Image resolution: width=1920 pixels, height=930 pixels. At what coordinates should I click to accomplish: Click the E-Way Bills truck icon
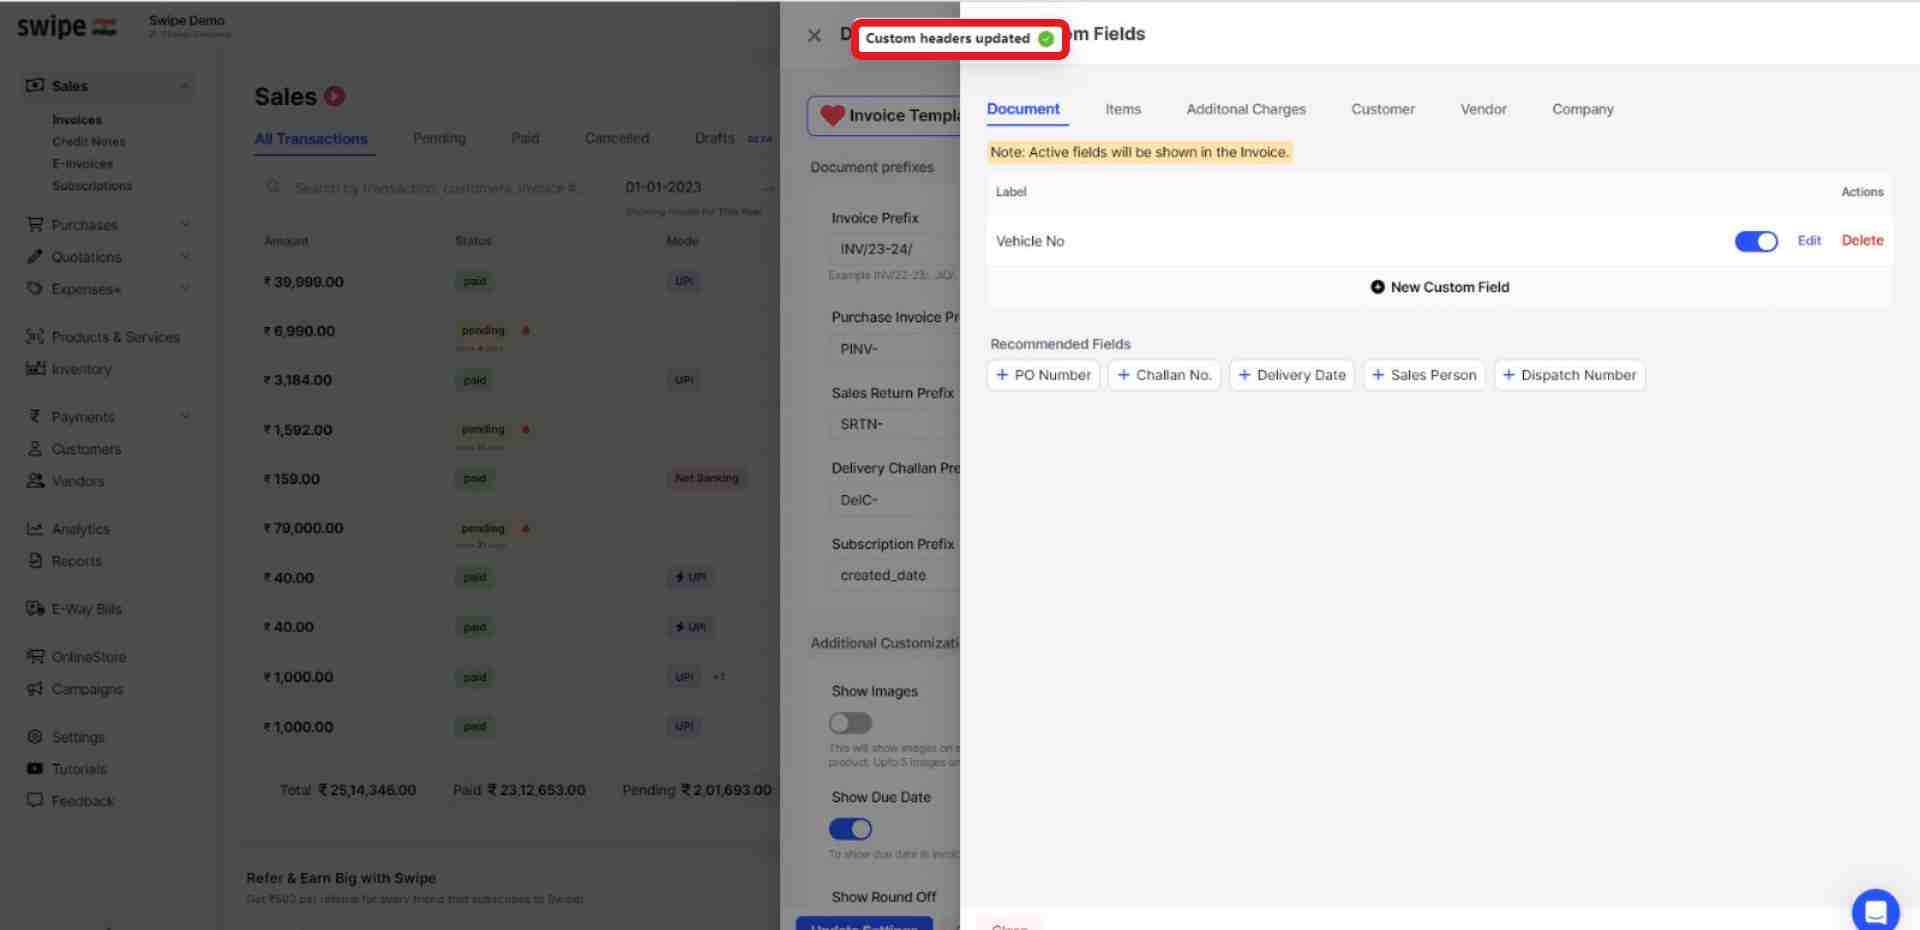[x=35, y=609]
